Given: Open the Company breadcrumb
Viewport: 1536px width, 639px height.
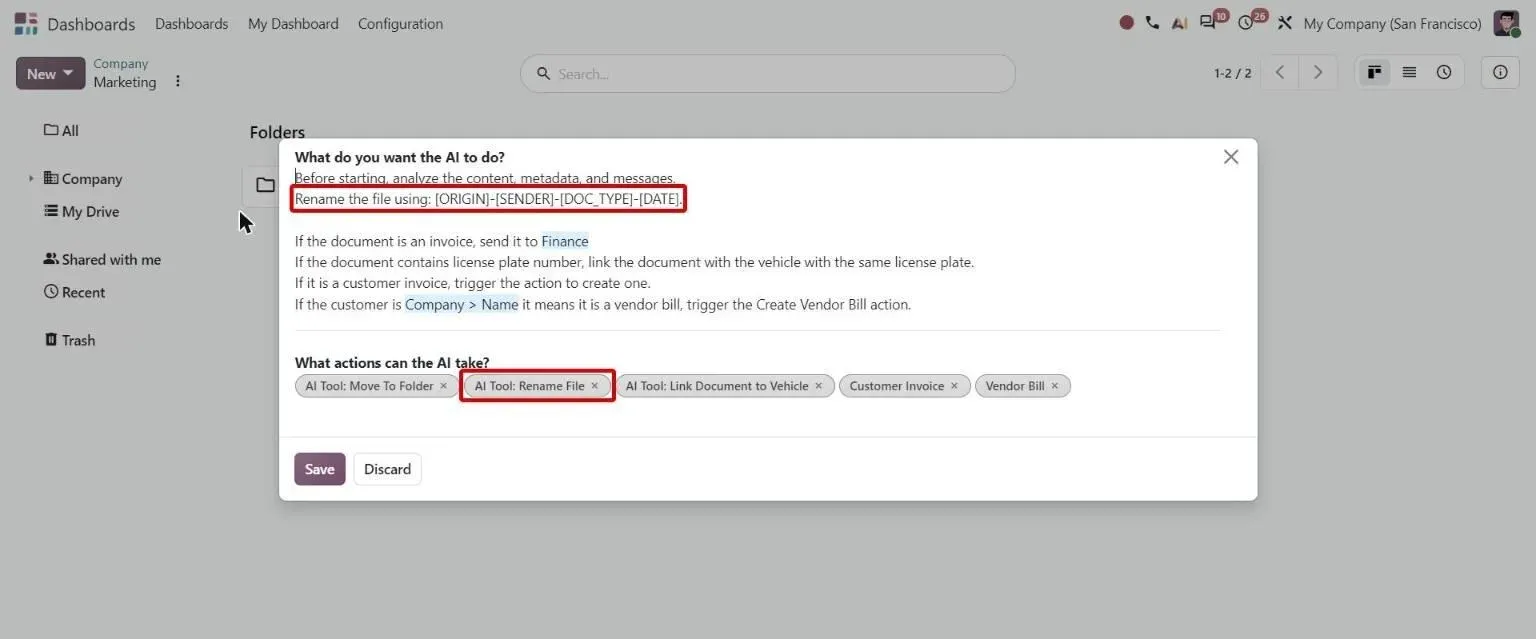Looking at the screenshot, I should coord(121,64).
